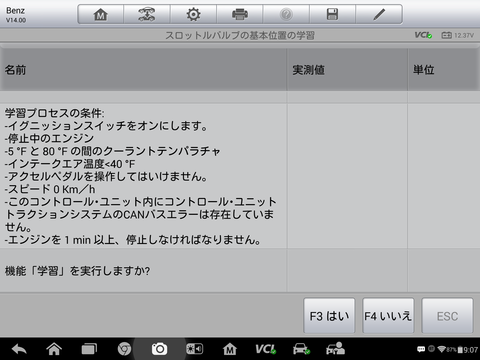The width and height of the screenshot is (480, 360).
Task: Tap the Wi-Fi status icon
Action: pos(442,349)
